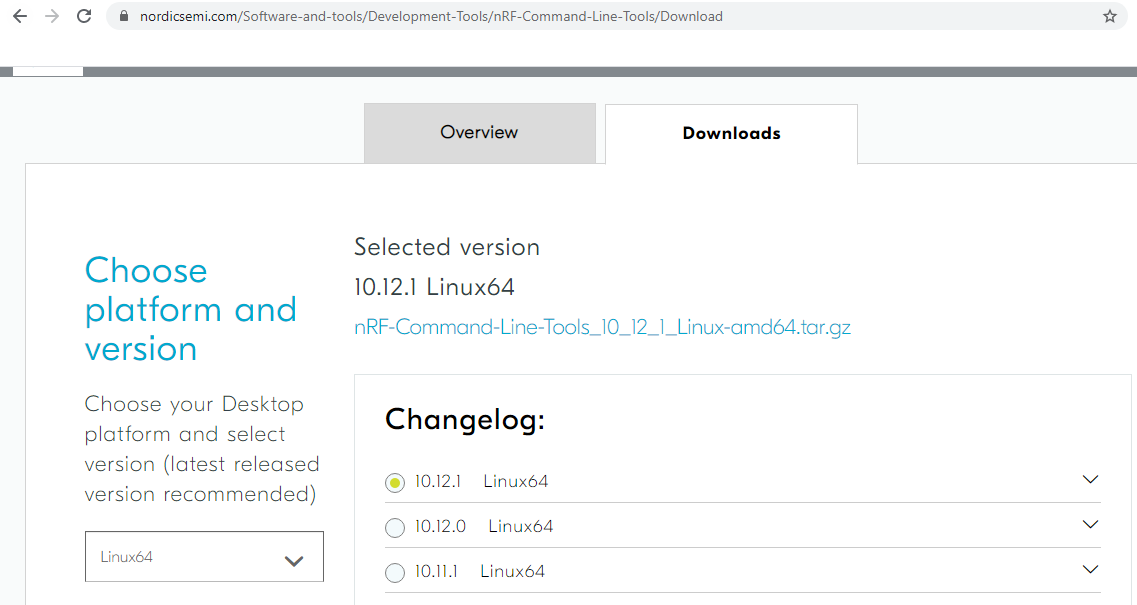
Task: Click the browser forward arrow
Action: 51,16
